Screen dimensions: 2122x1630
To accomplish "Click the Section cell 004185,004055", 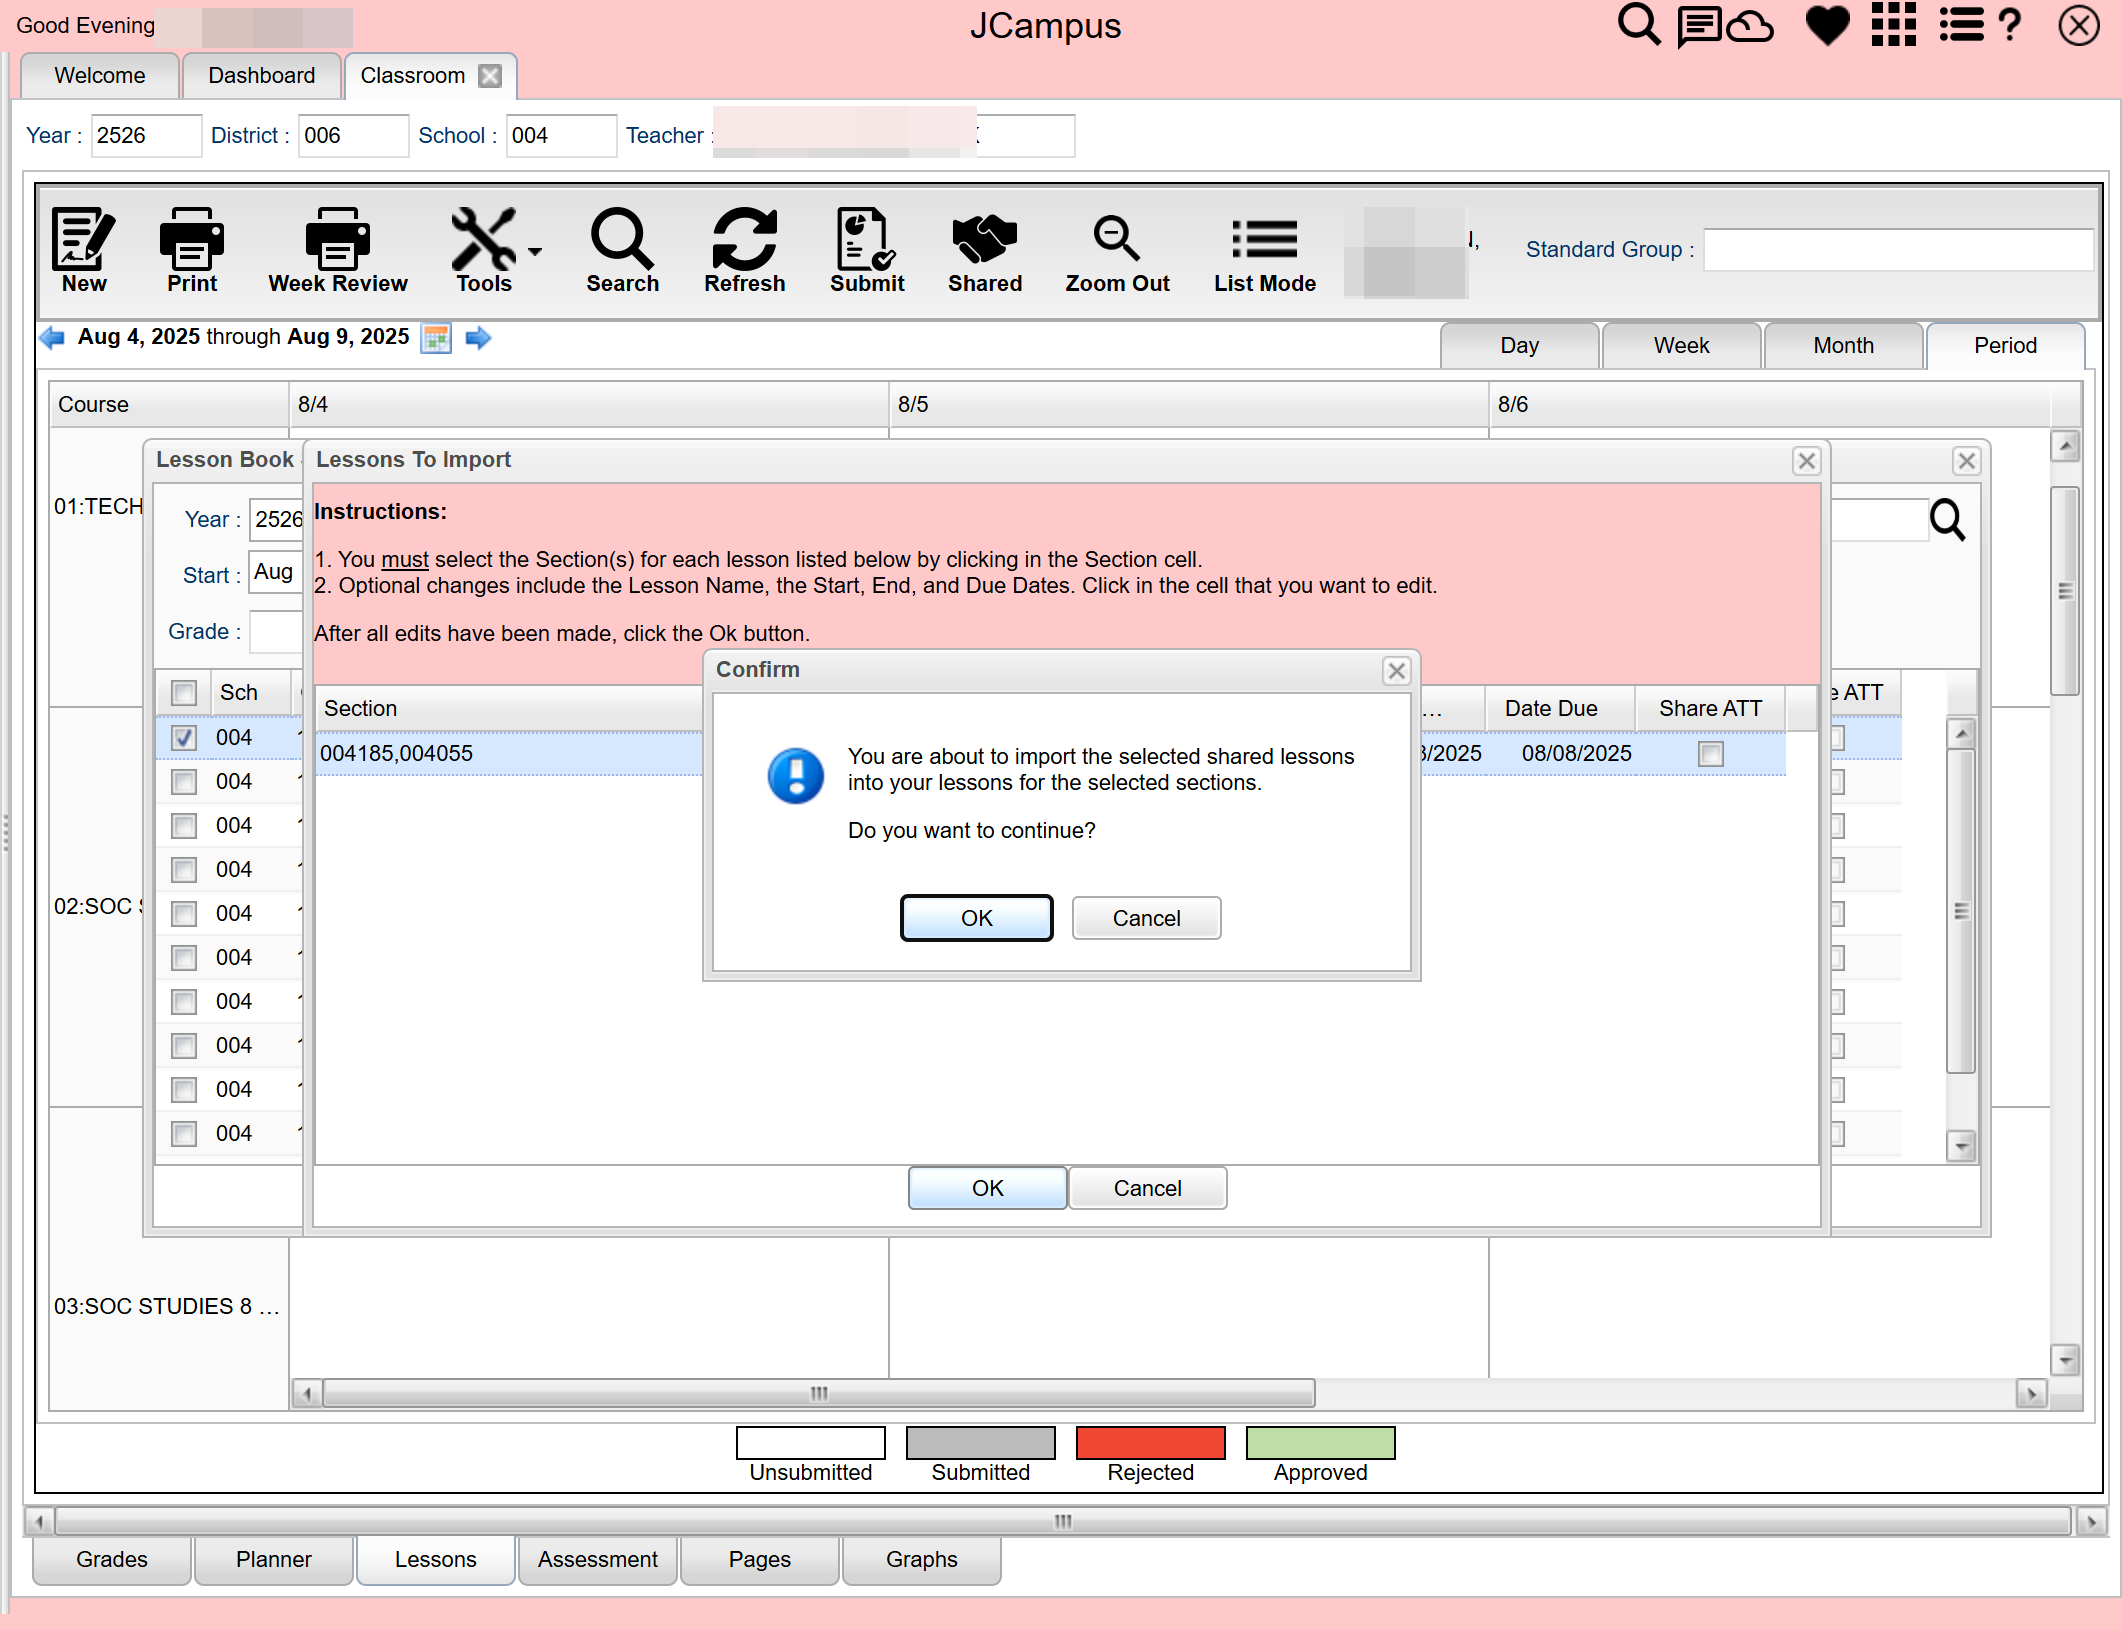I will [x=508, y=754].
